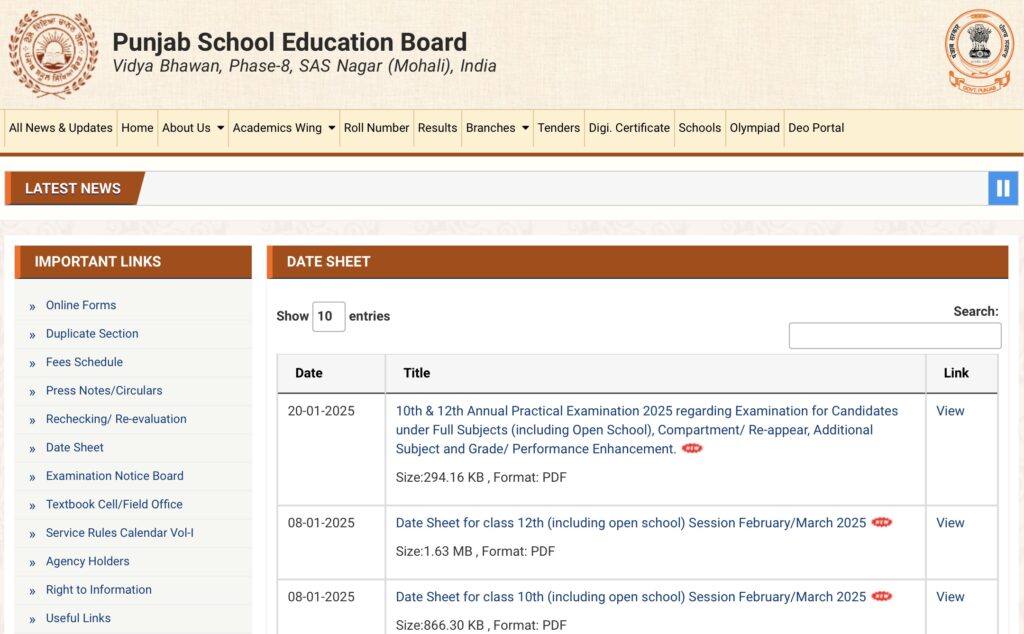
Task: Sort table by Title column header
Action: click(656, 373)
